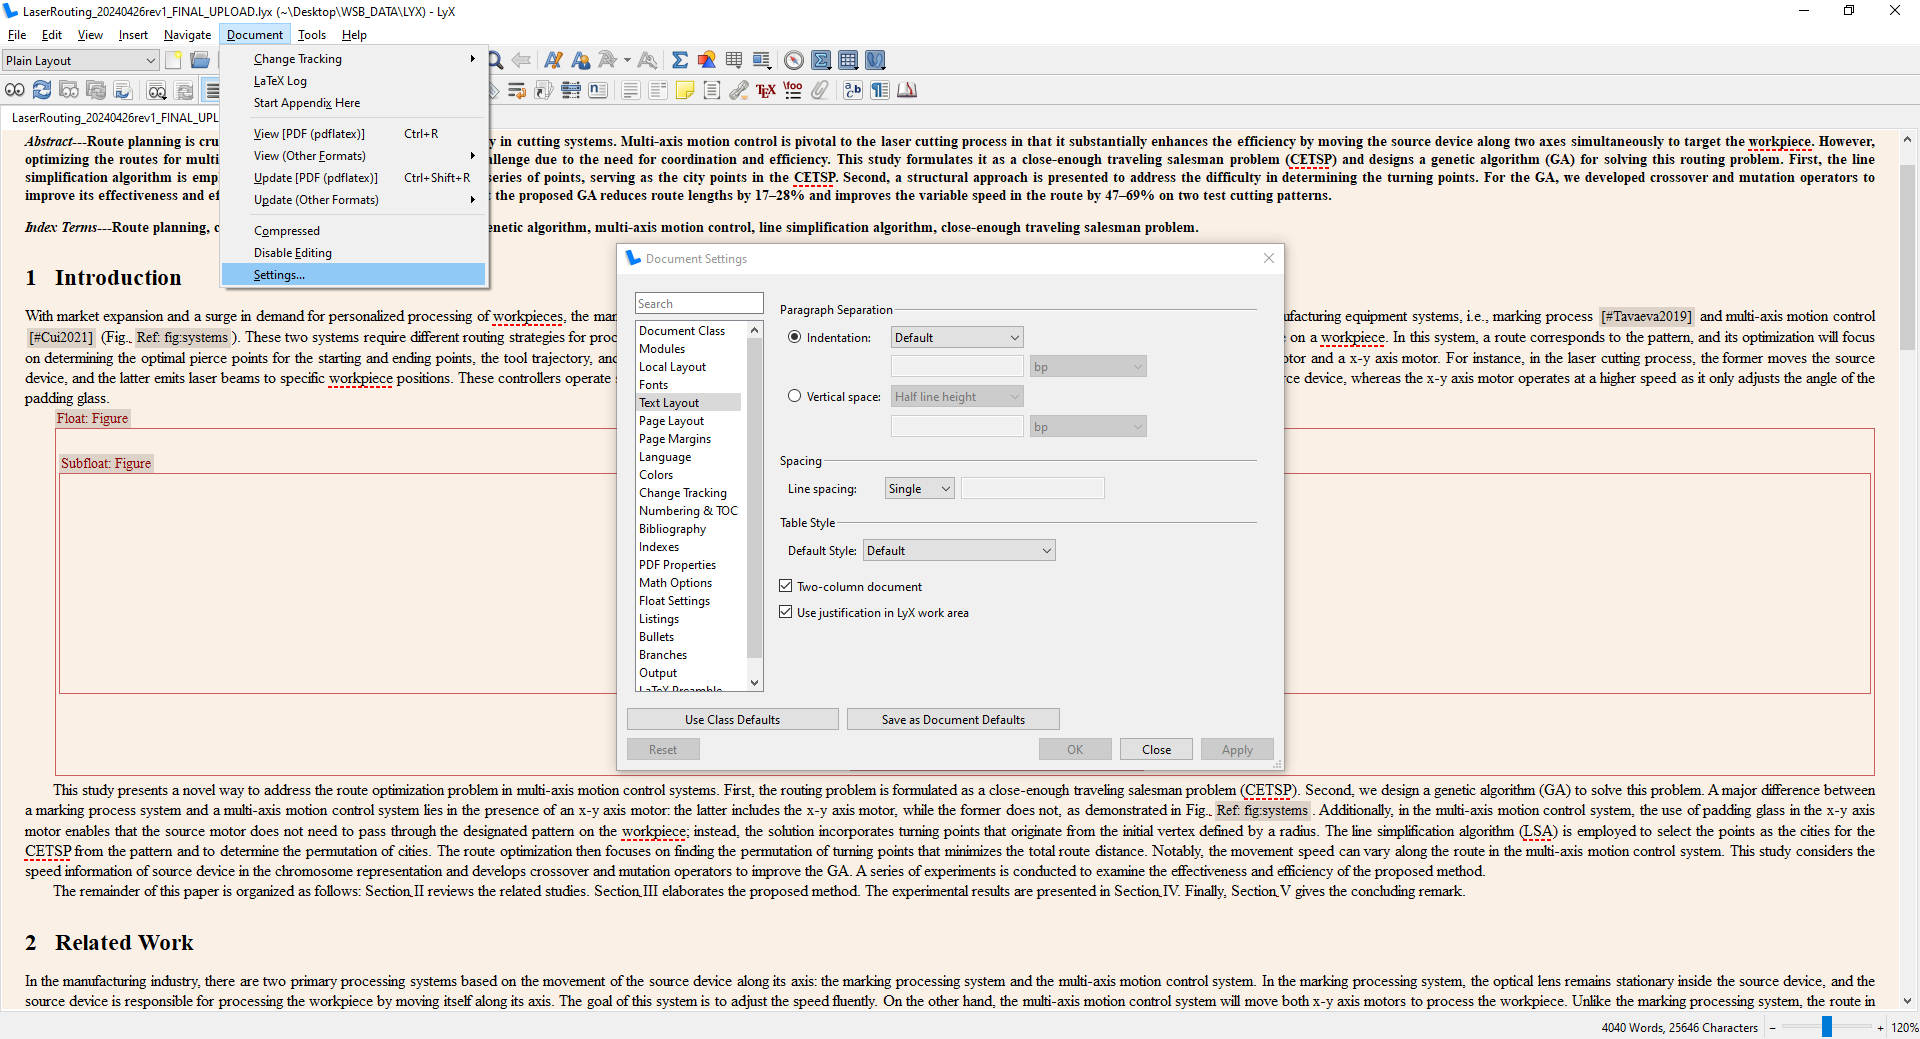
Task: Select the Indentation radio button
Action: [795, 337]
